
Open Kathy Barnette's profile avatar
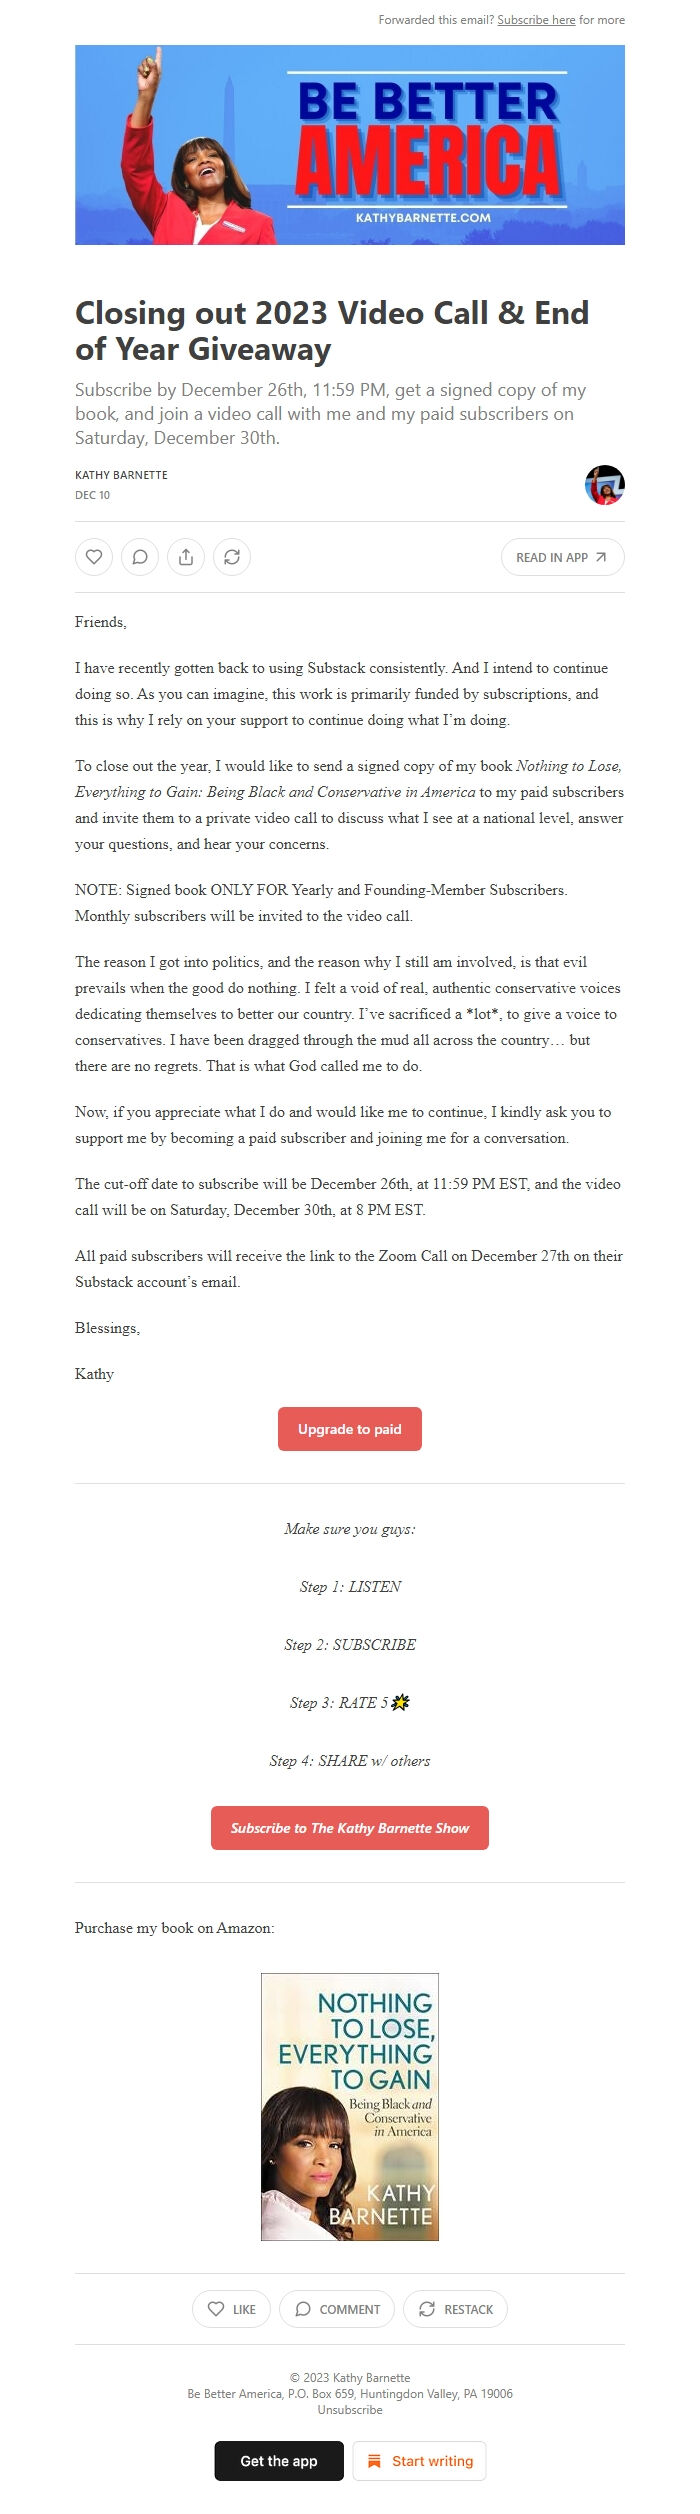click(x=604, y=485)
